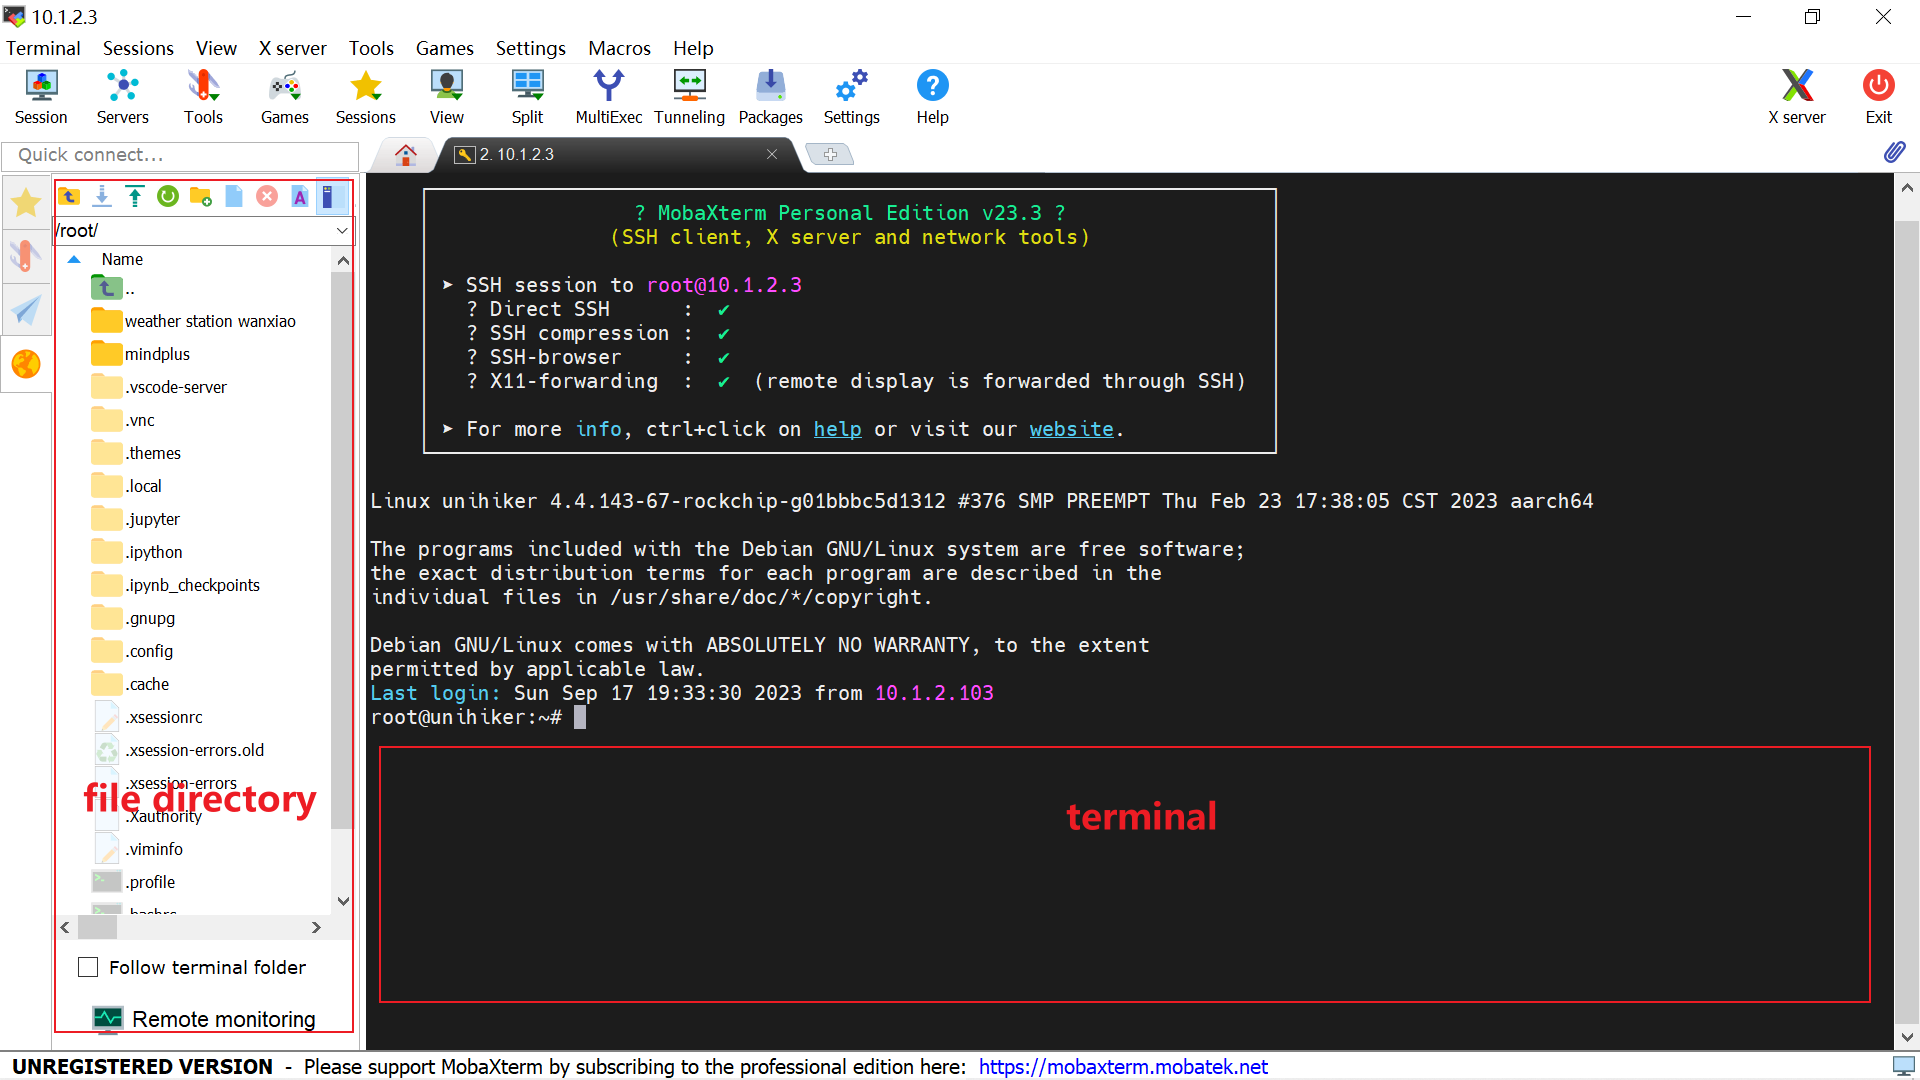Go up one directory in the file browser
This screenshot has height=1080, width=1920.
[x=68, y=196]
